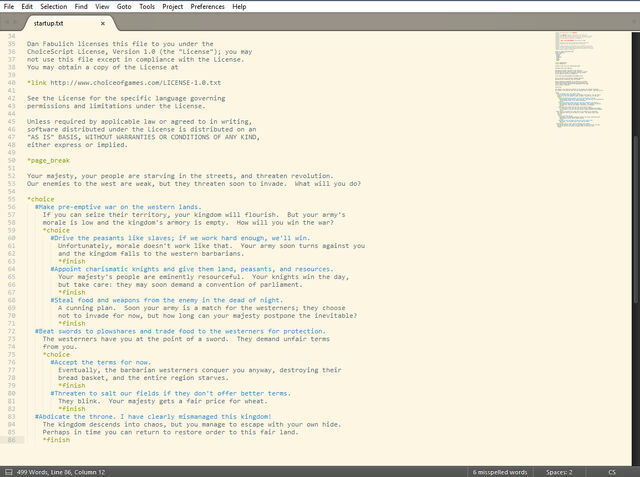This screenshot has width=640, height=477.
Task: Click 'The kingdom descends into chaos' line
Action: tap(191, 424)
